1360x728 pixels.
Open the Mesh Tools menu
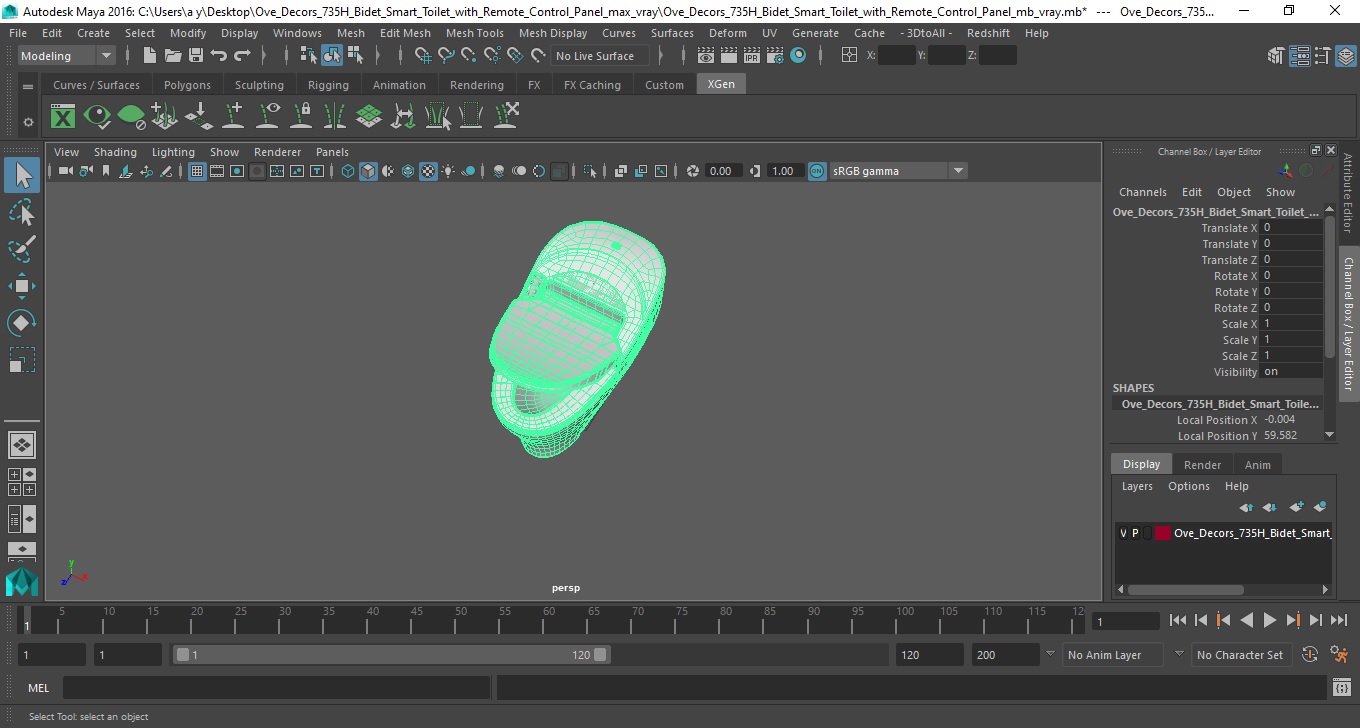pyautogui.click(x=474, y=33)
